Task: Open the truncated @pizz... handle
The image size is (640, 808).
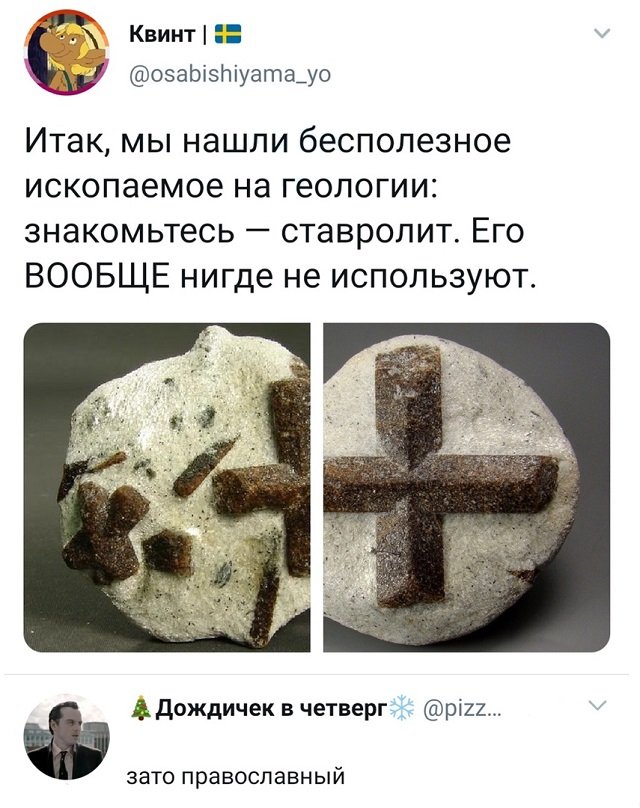Action: coord(461,709)
